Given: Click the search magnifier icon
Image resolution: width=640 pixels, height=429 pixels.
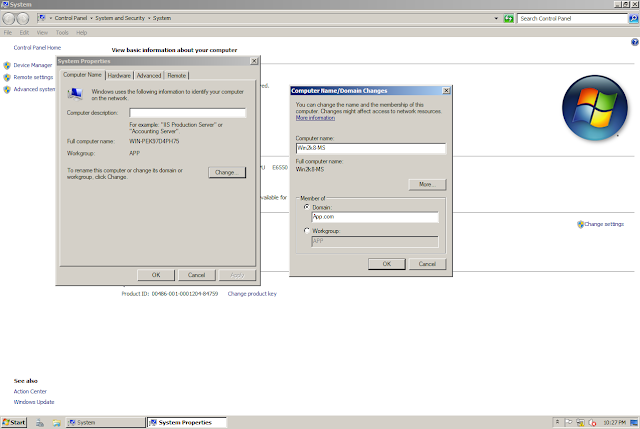Looking at the screenshot, I should coord(633,18).
